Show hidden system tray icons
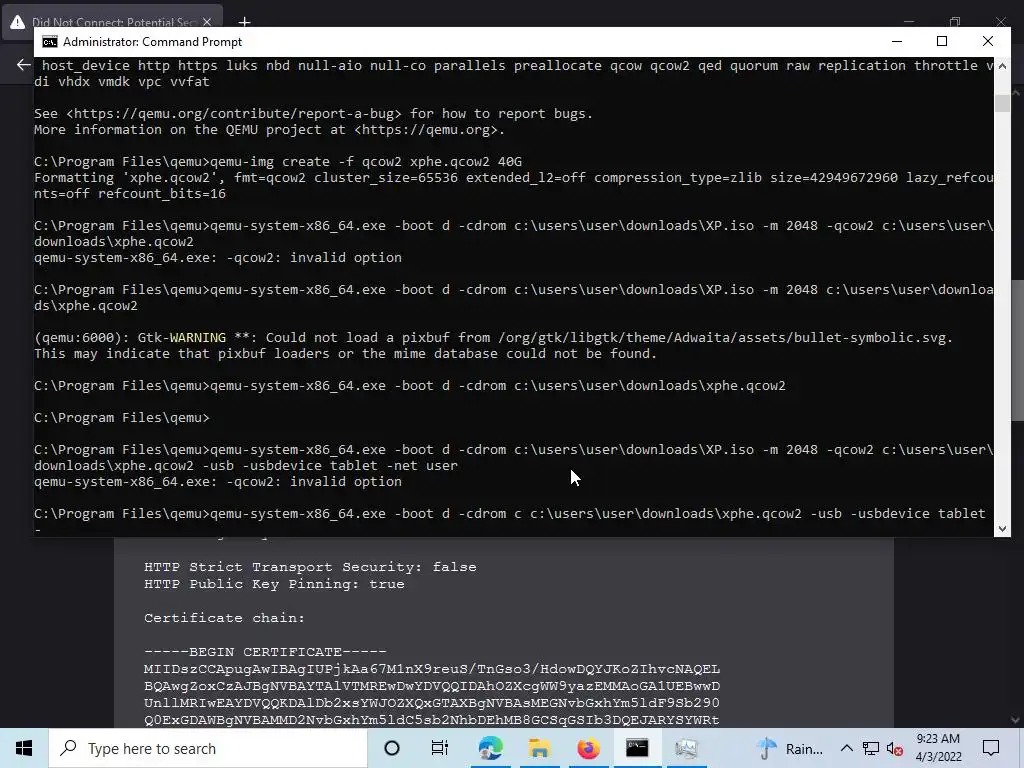The height and width of the screenshot is (768, 1024). (846, 748)
